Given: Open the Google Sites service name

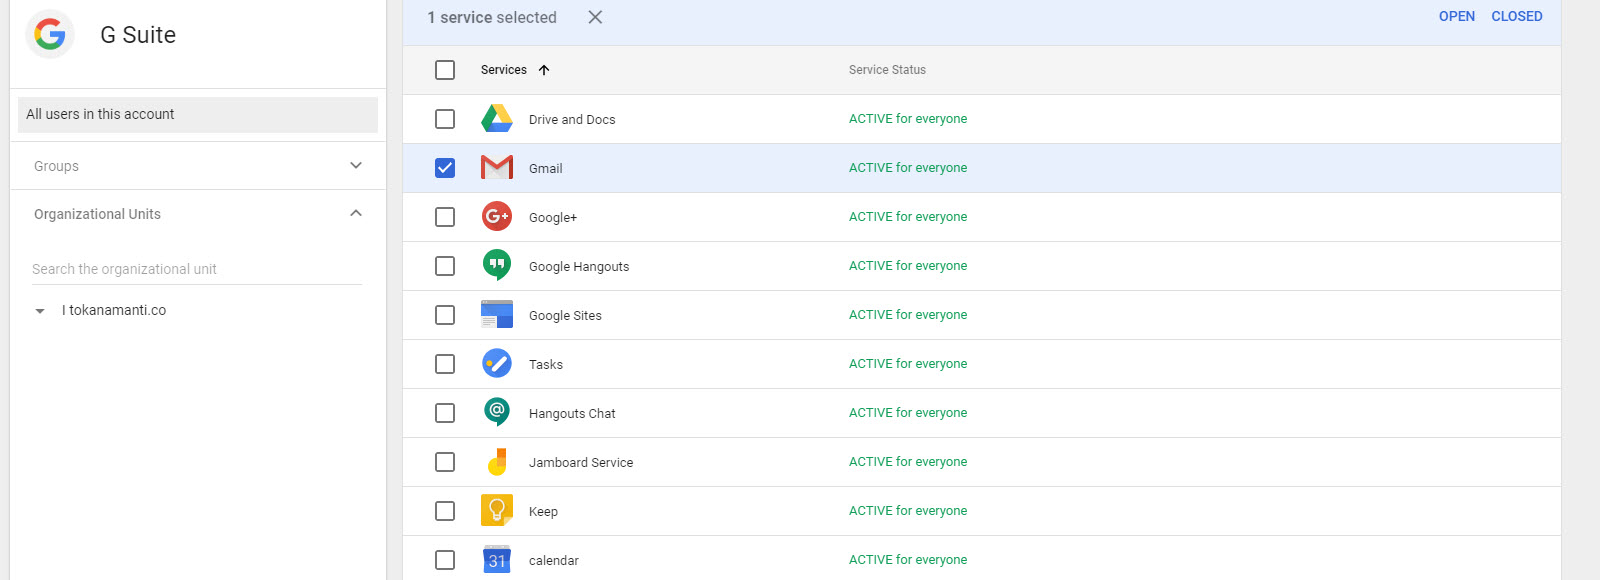Looking at the screenshot, I should [565, 316].
